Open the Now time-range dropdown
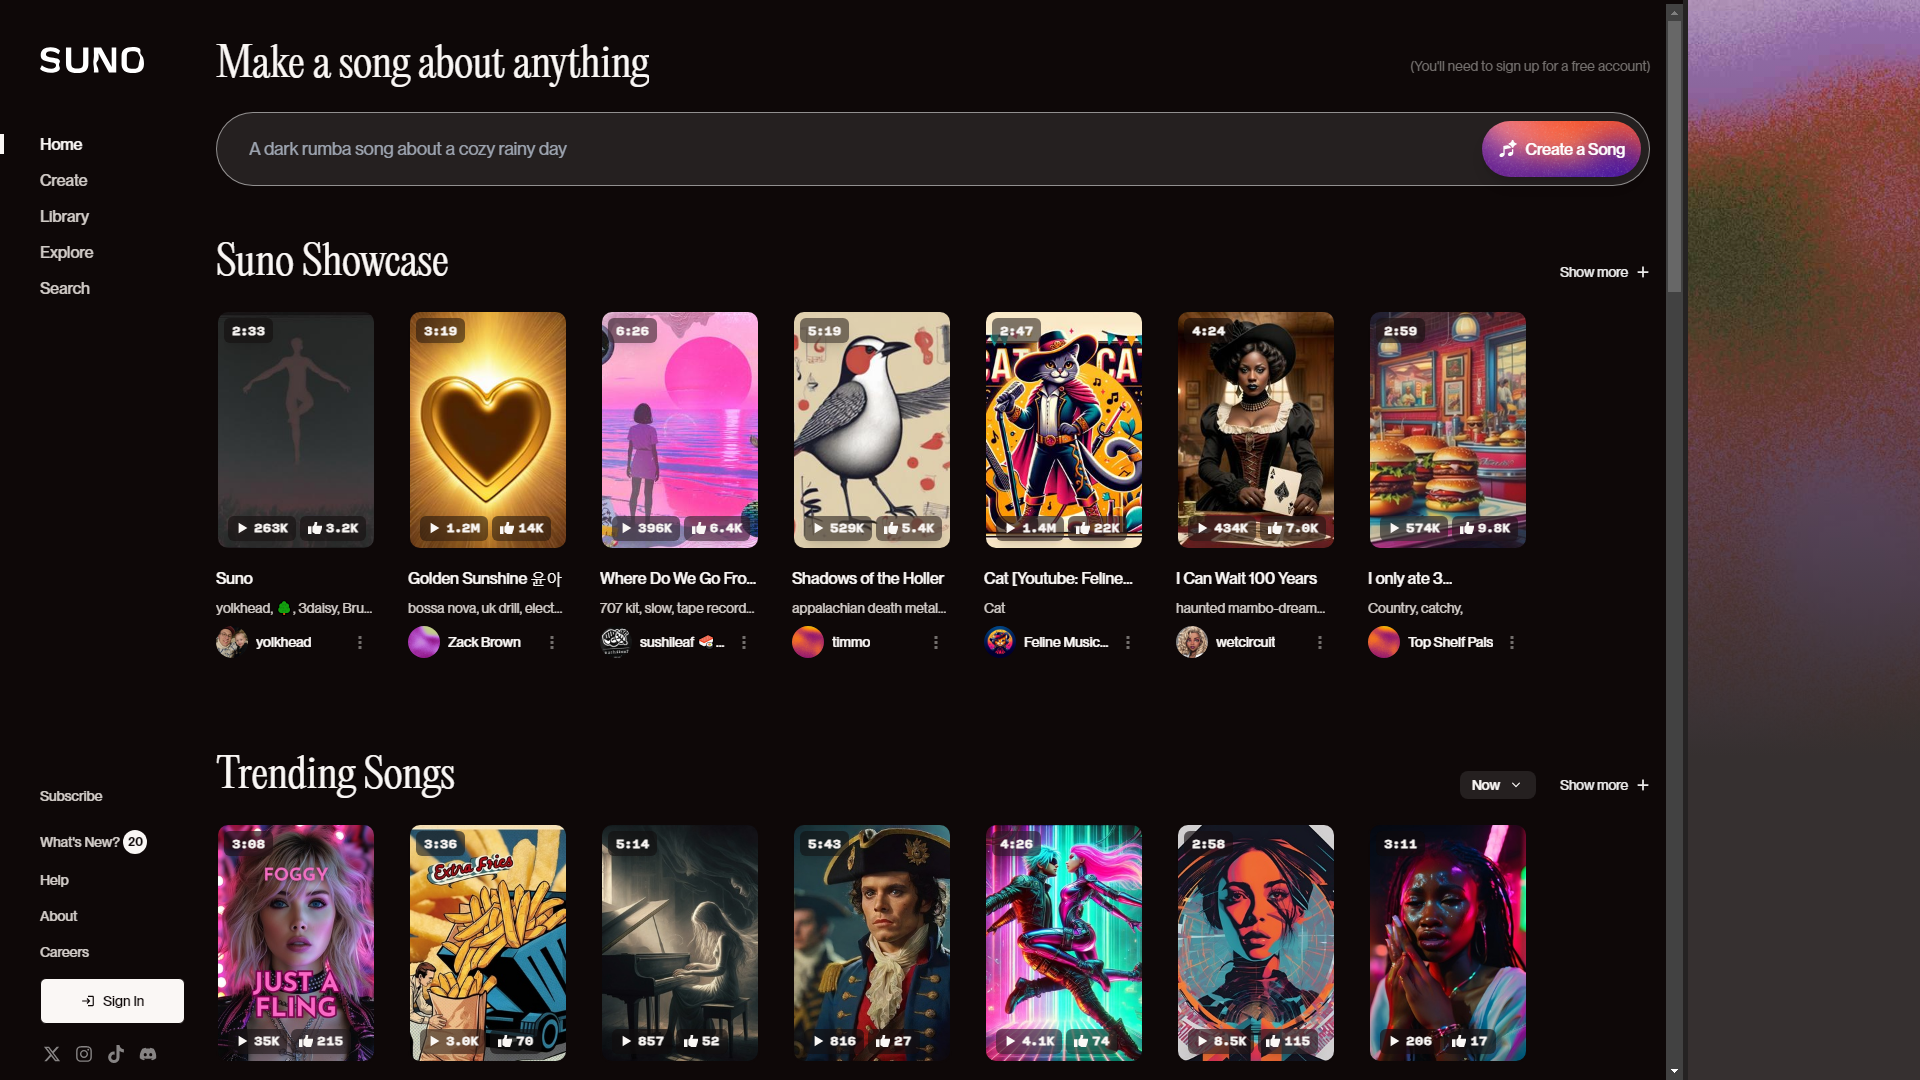This screenshot has height=1080, width=1920. point(1497,785)
